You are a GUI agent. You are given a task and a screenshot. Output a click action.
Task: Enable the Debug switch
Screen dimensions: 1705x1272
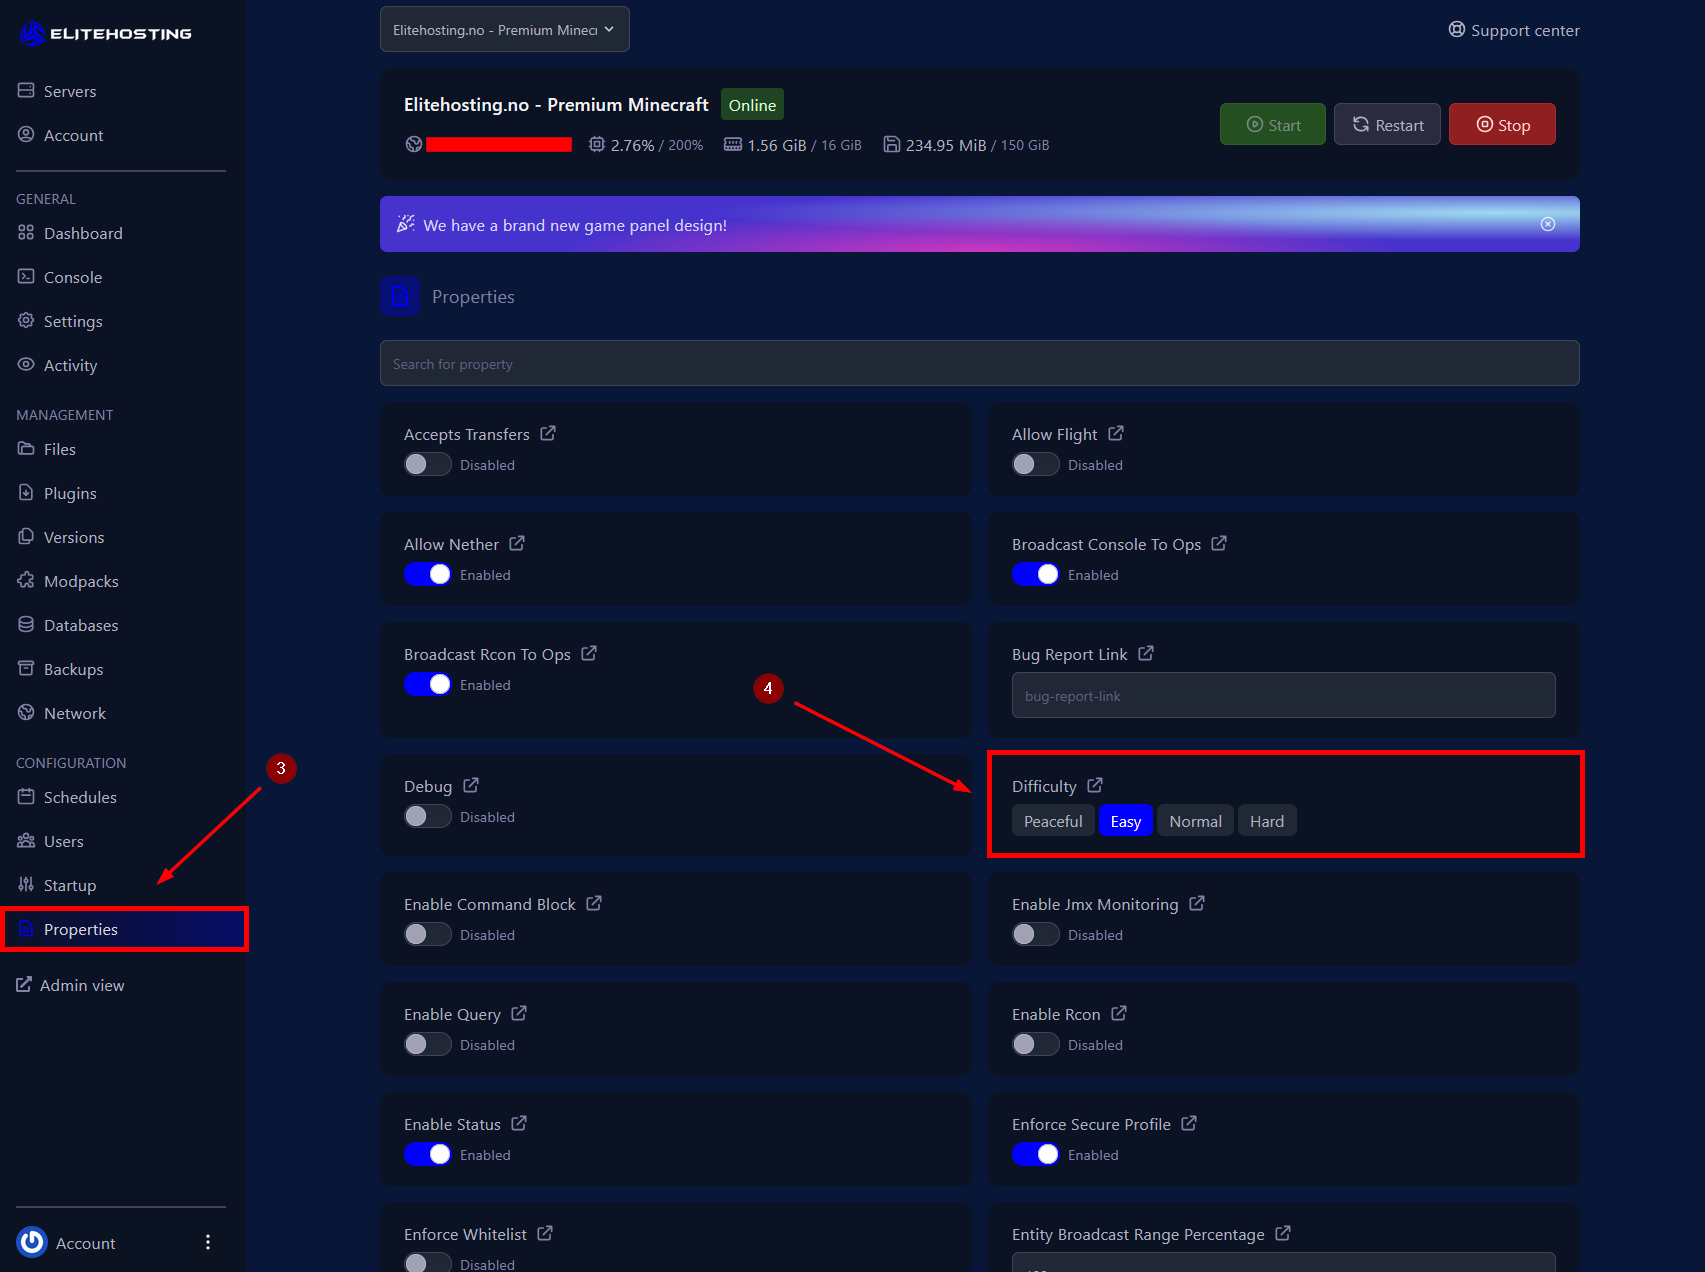tap(428, 816)
